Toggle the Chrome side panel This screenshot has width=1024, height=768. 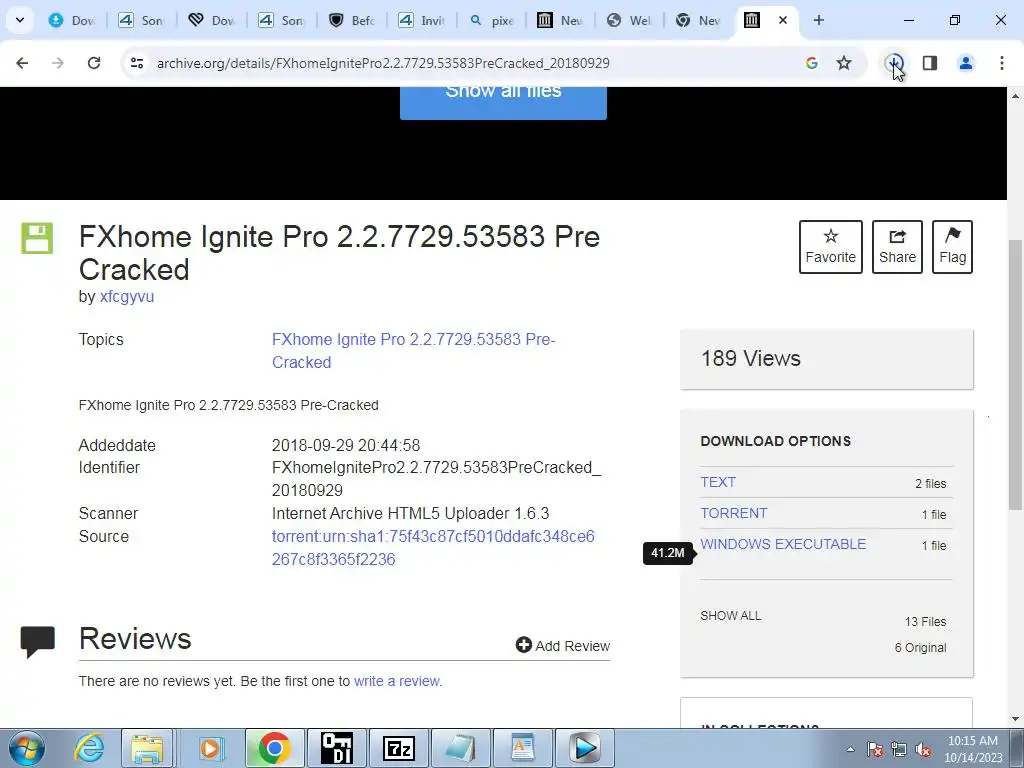(930, 63)
